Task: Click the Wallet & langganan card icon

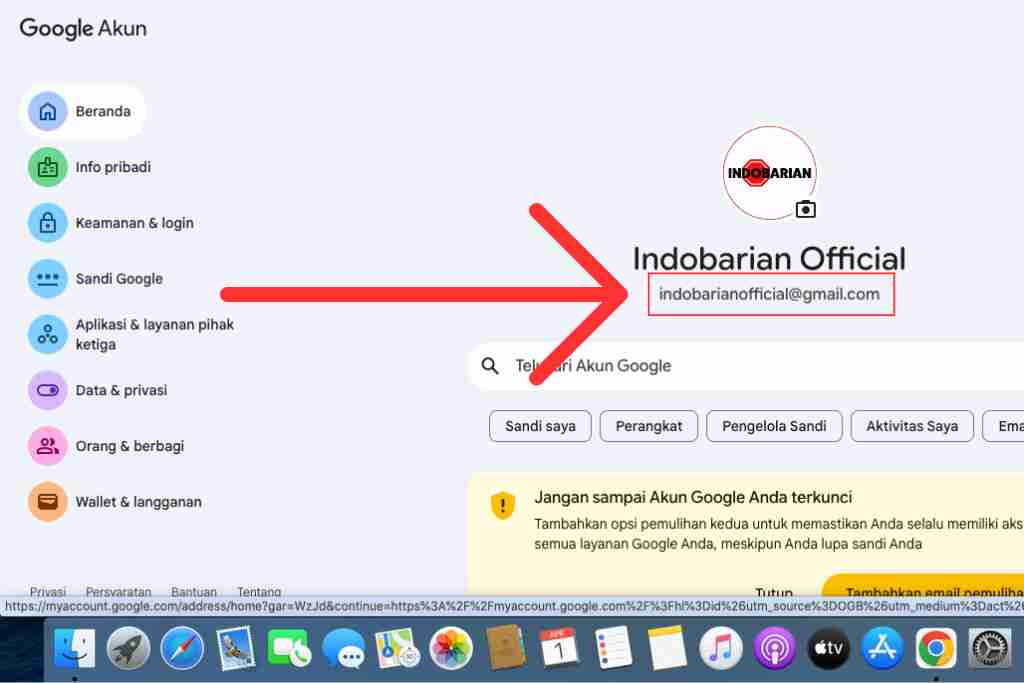Action: point(47,502)
